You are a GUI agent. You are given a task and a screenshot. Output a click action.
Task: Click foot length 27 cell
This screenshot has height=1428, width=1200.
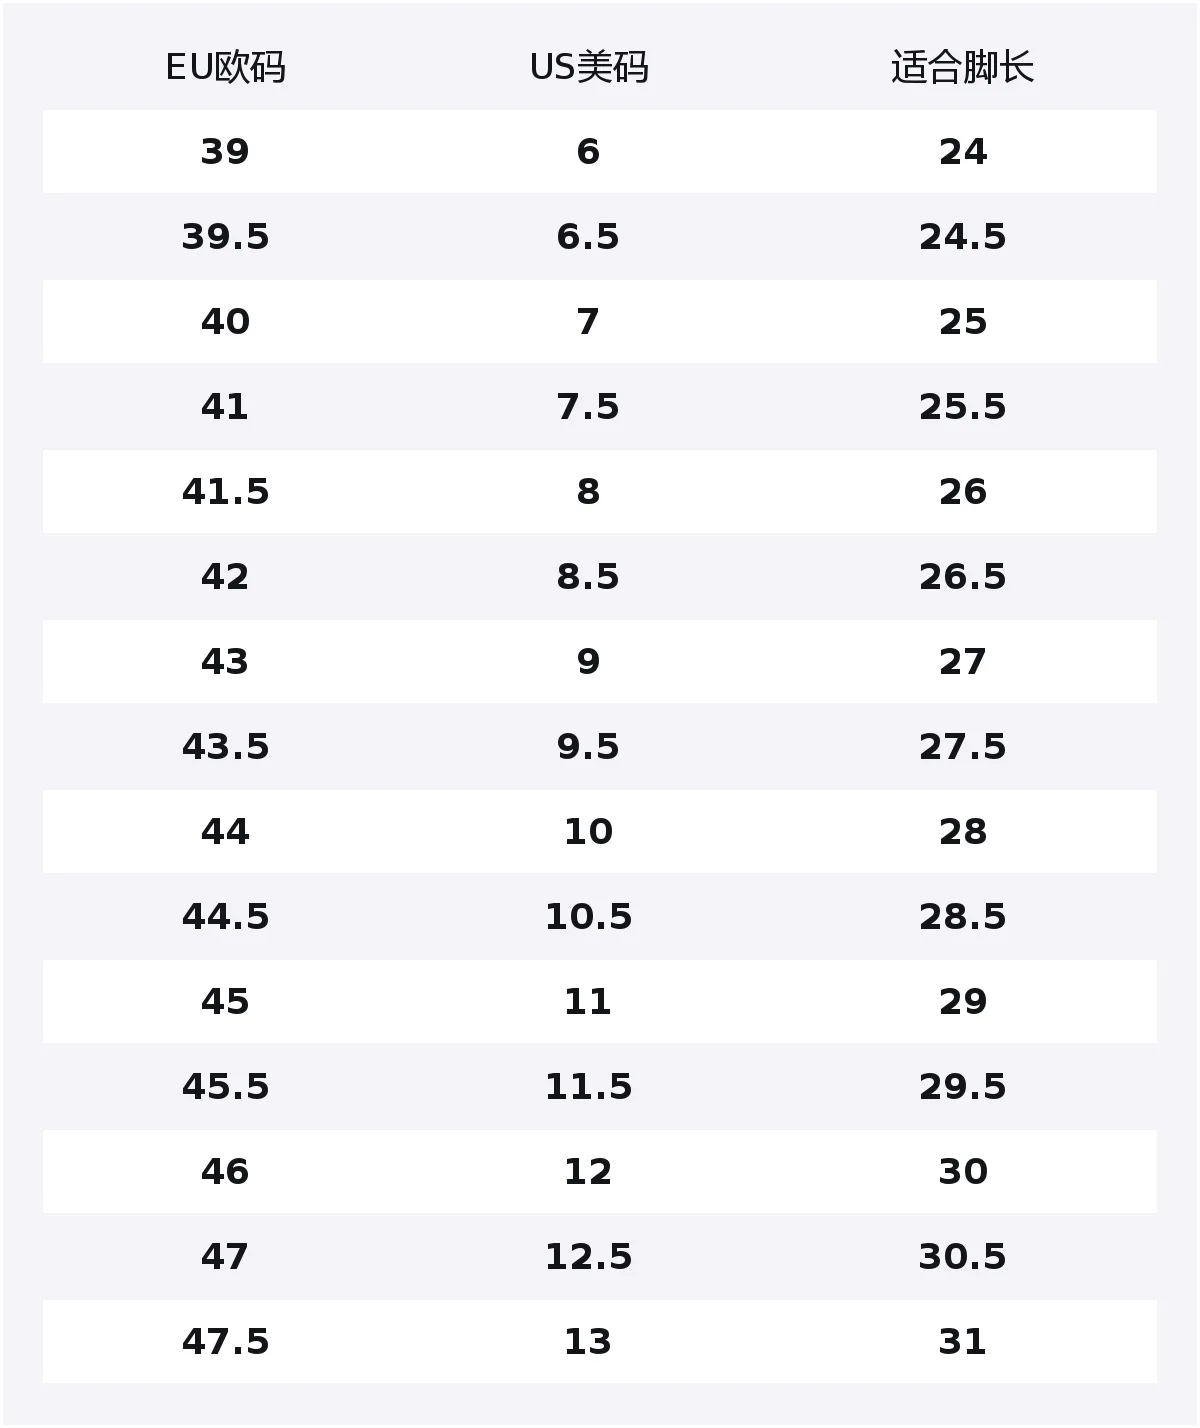point(962,662)
